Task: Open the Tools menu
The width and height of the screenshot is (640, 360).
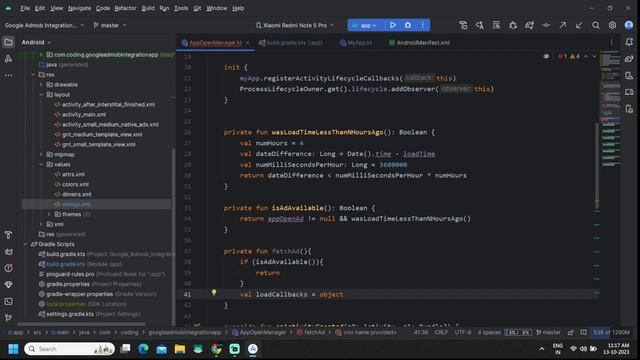Action: coord(181,8)
